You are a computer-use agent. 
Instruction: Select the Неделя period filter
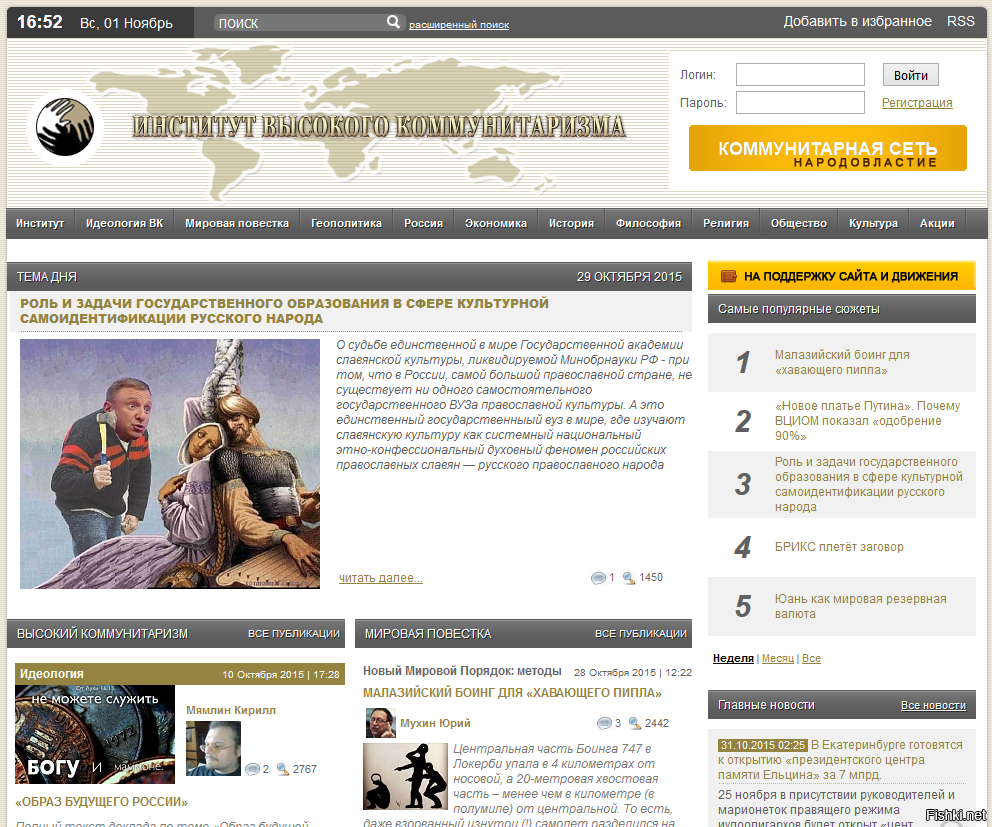pyautogui.click(x=733, y=658)
